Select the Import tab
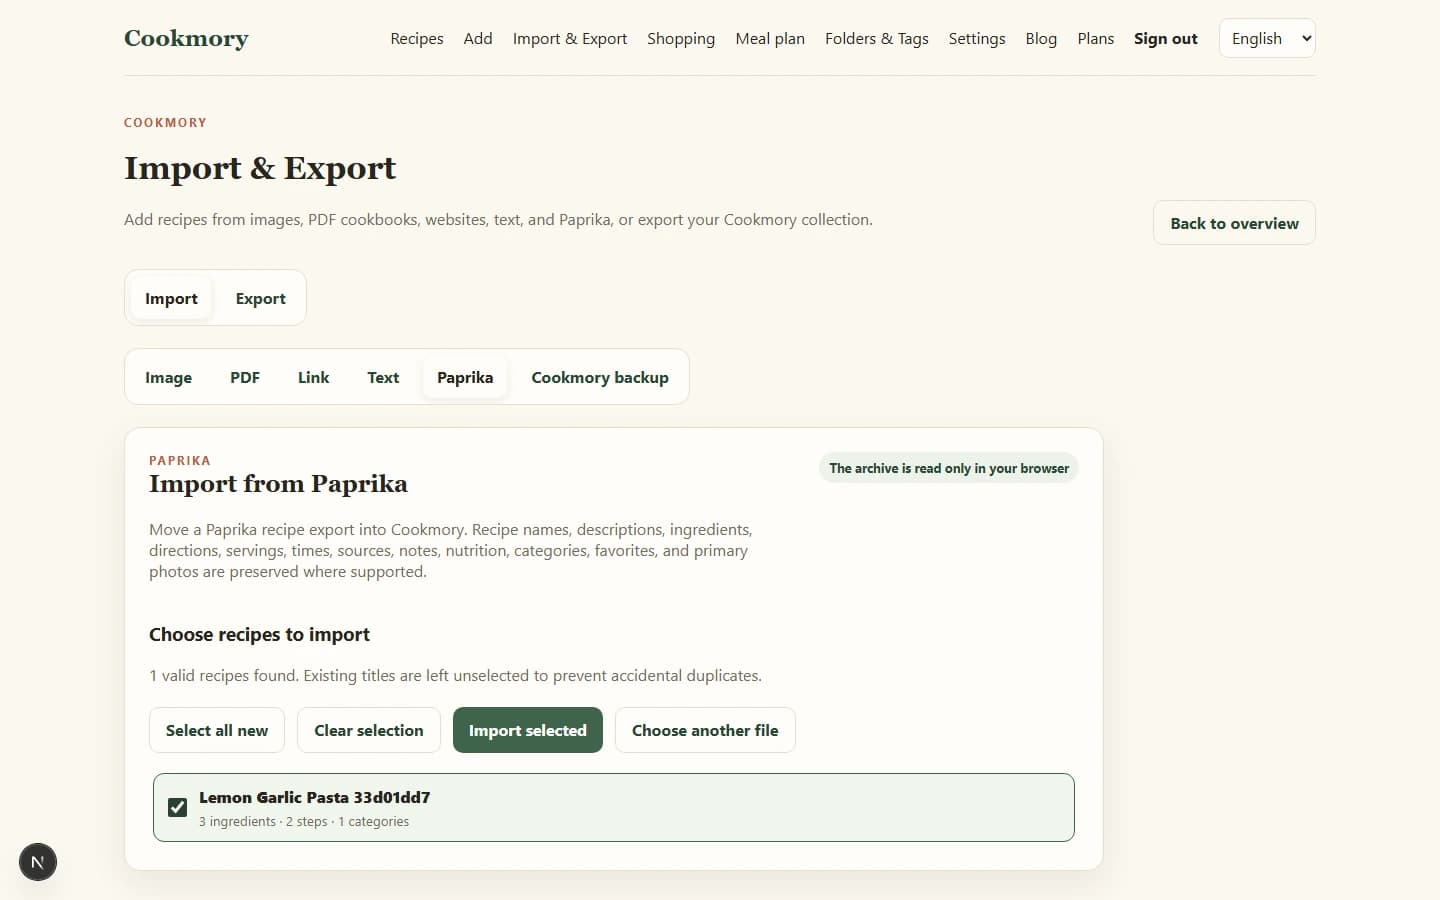1440x900 pixels. coord(171,298)
